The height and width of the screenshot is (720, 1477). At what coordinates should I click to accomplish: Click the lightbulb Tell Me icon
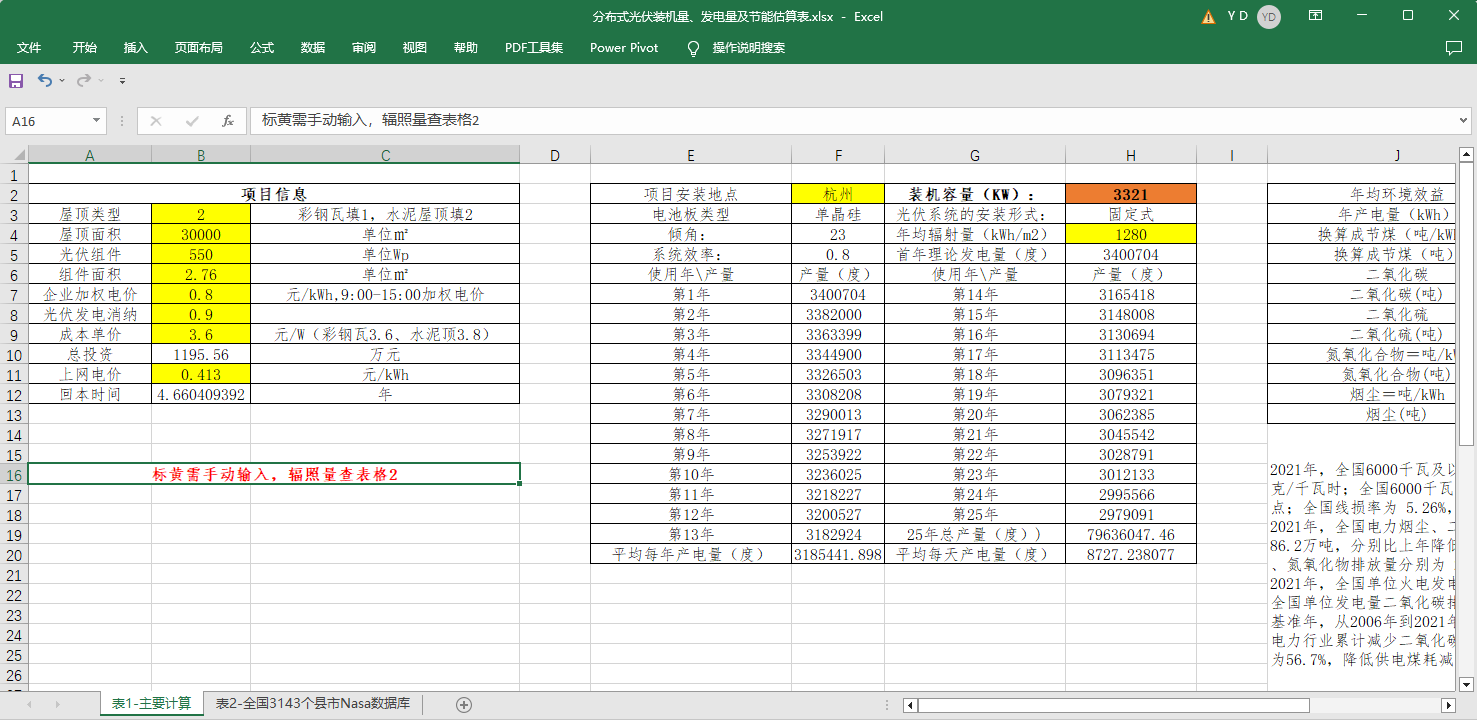click(693, 48)
